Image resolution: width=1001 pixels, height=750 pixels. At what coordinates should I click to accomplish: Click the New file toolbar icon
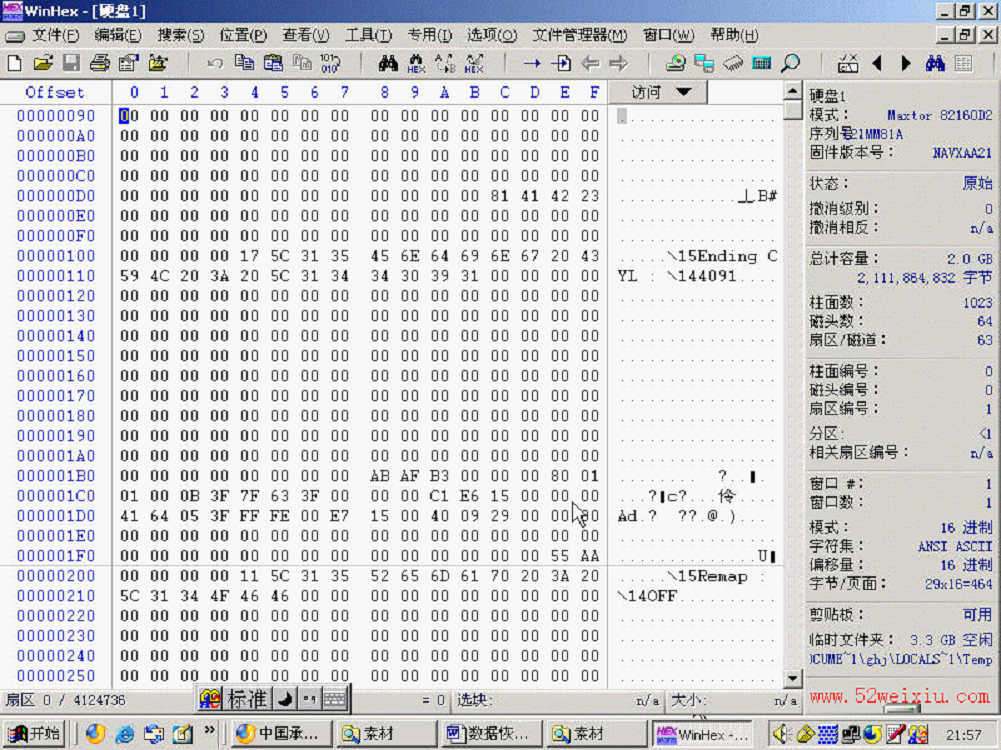(15, 63)
